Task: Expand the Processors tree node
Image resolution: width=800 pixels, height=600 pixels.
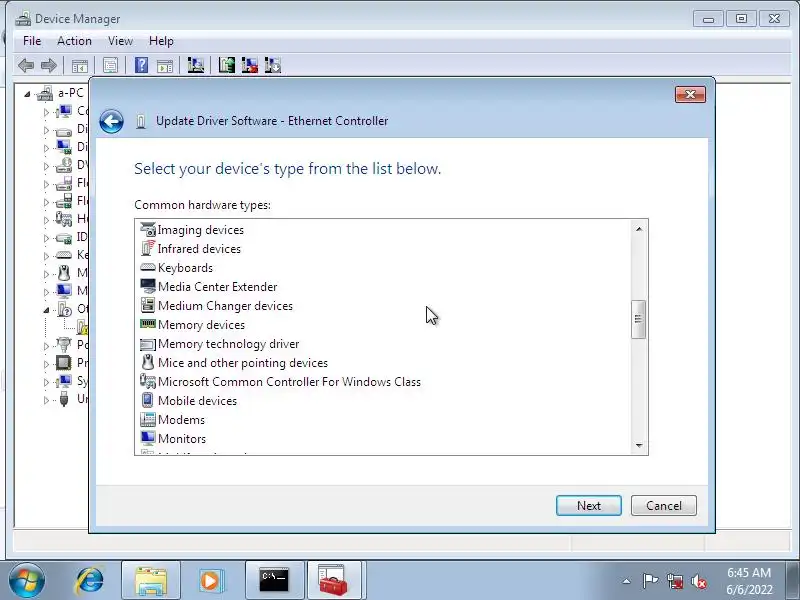Action: point(46,364)
